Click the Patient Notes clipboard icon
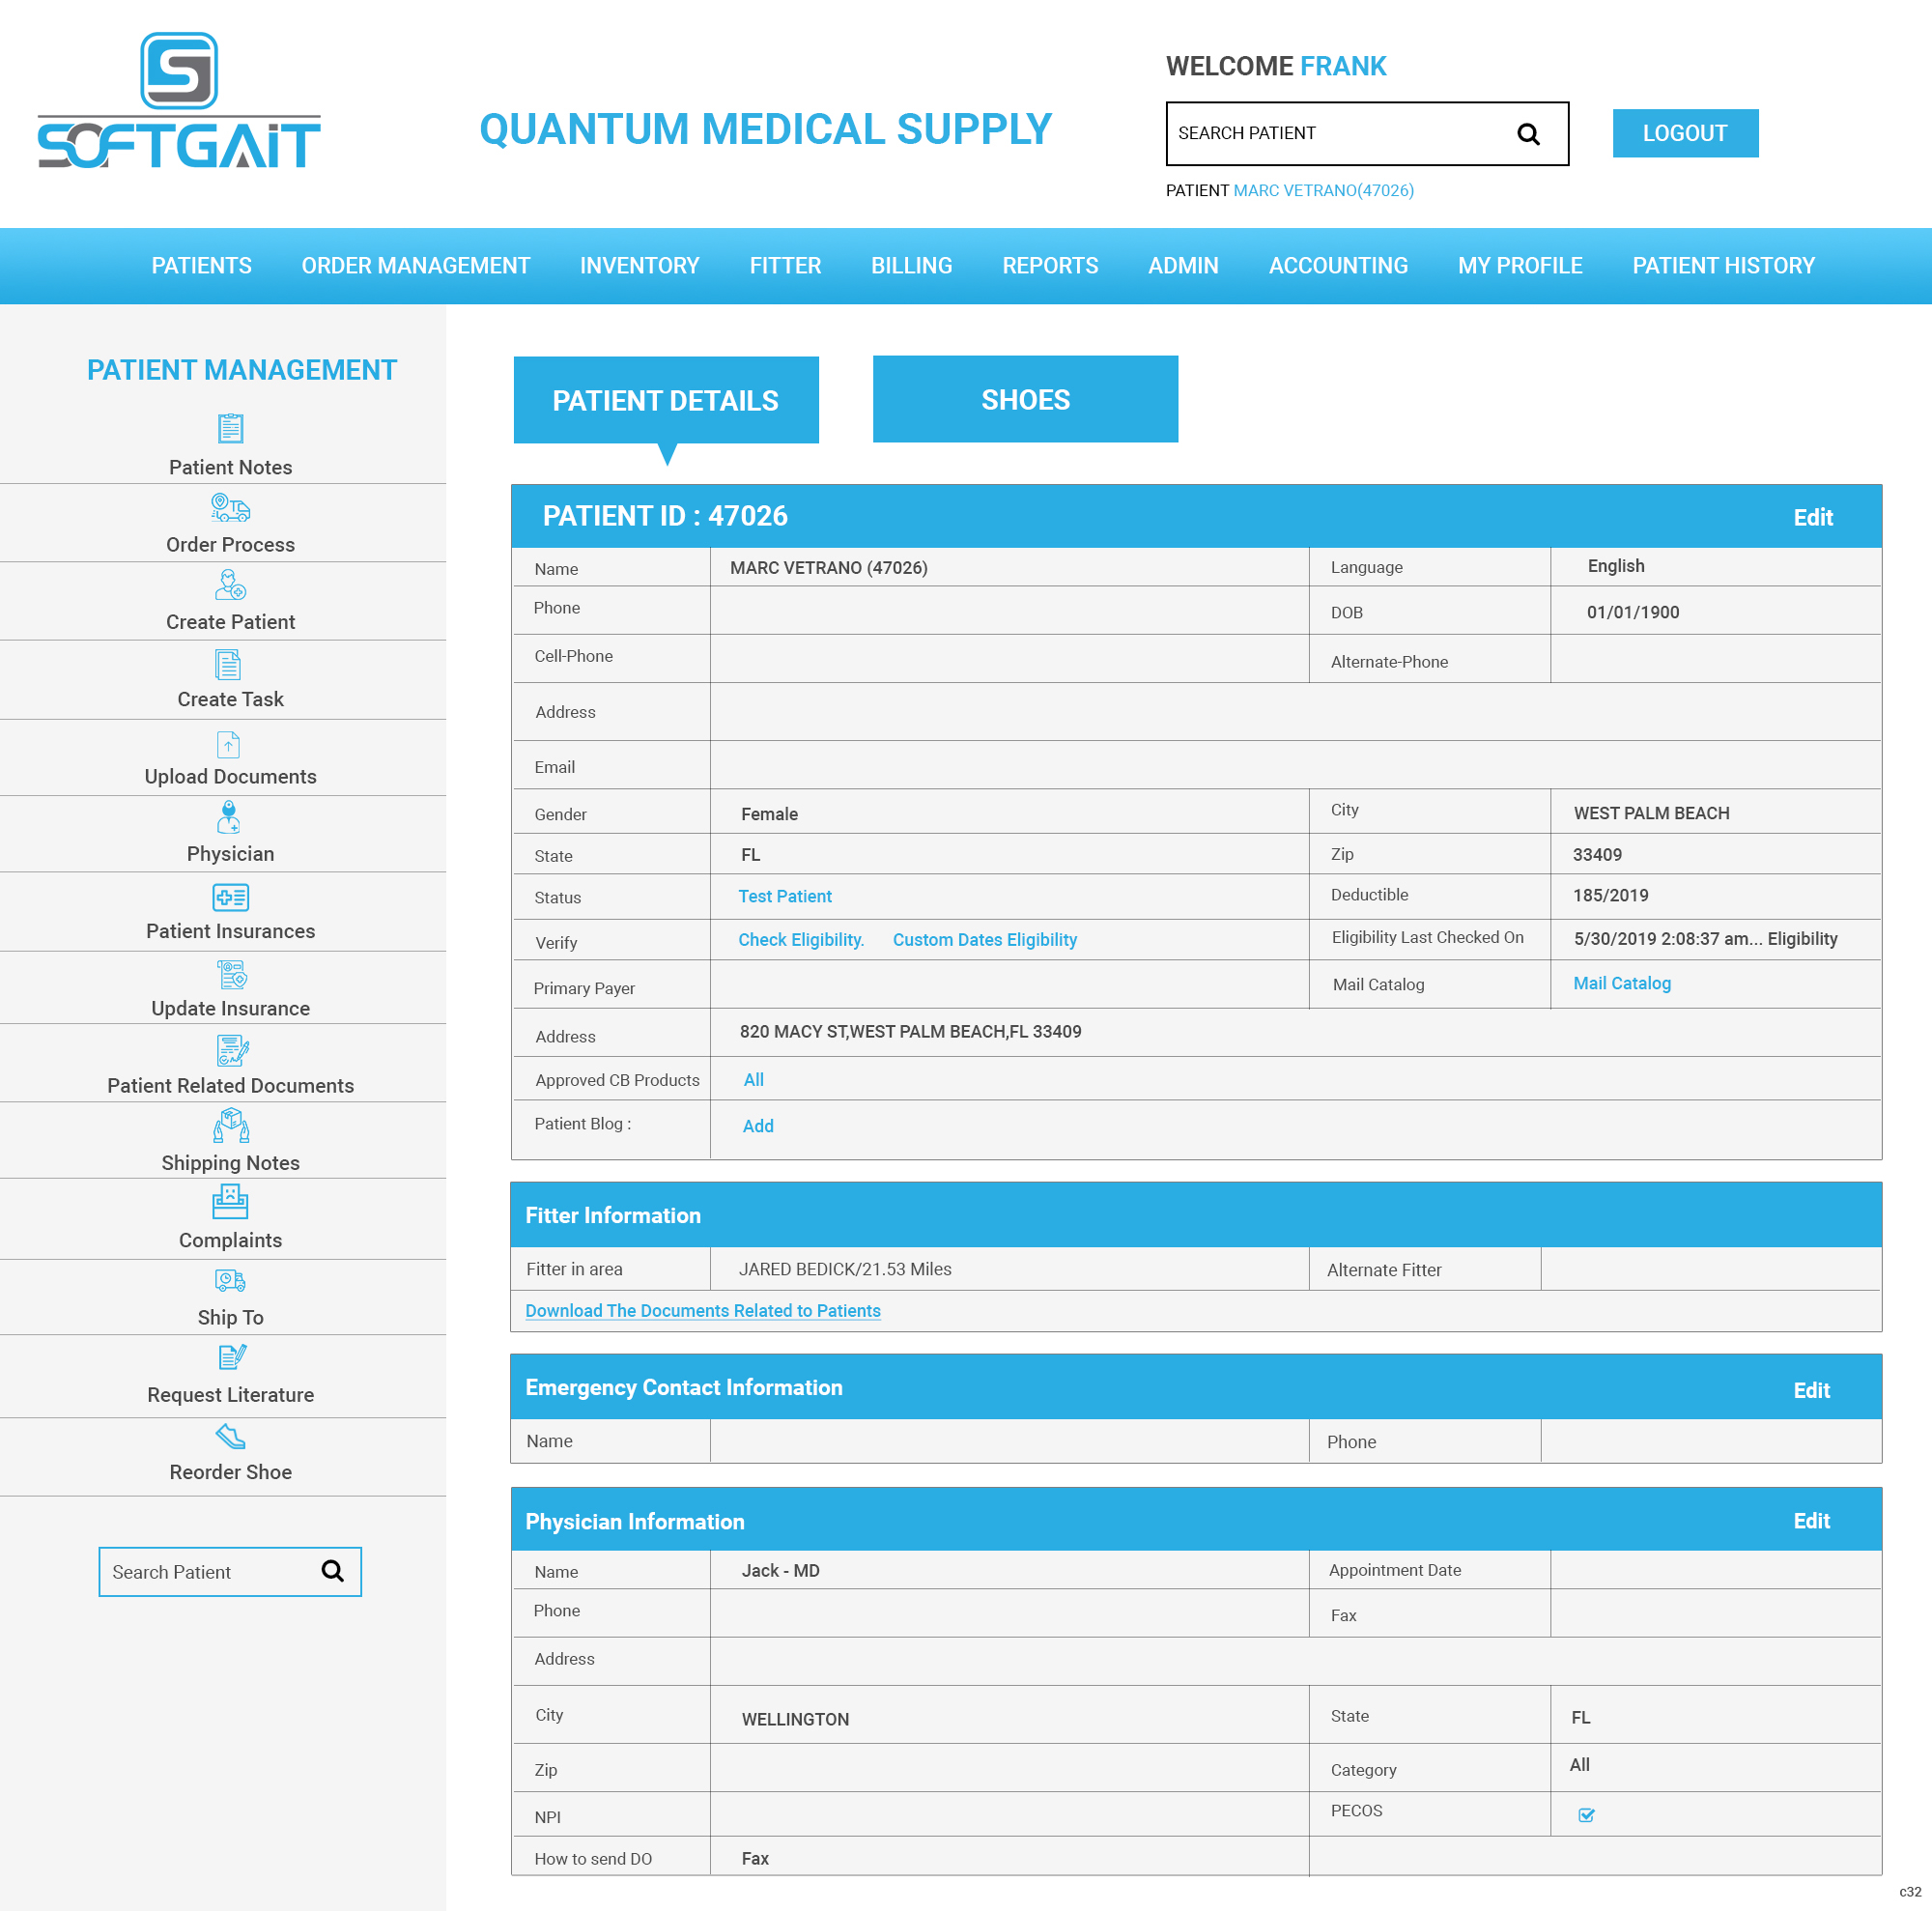The image size is (1932, 1911). (x=230, y=428)
